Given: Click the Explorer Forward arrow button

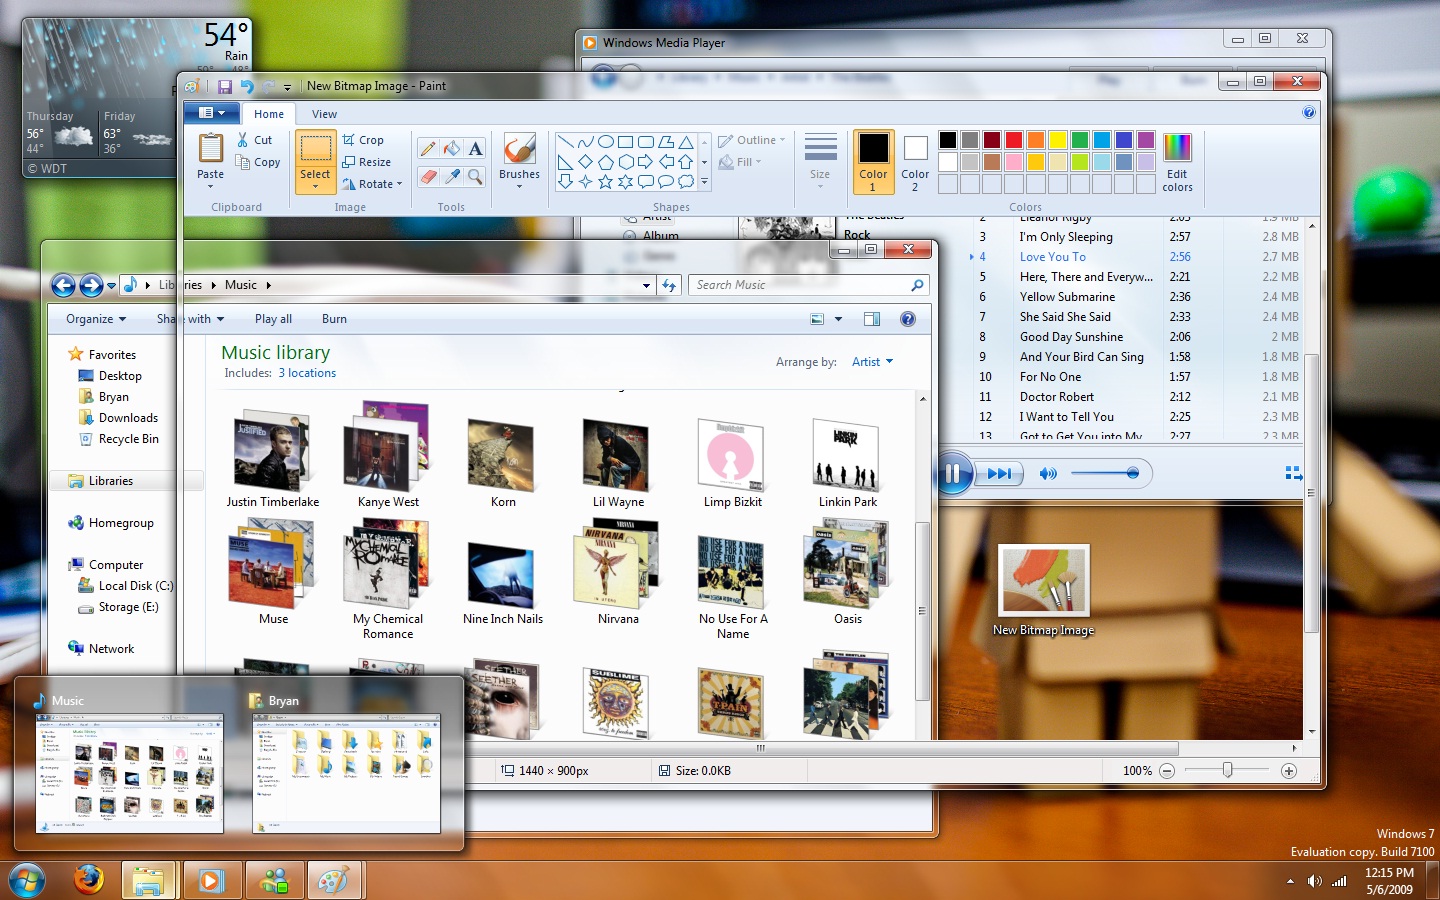Looking at the screenshot, I should (x=91, y=286).
